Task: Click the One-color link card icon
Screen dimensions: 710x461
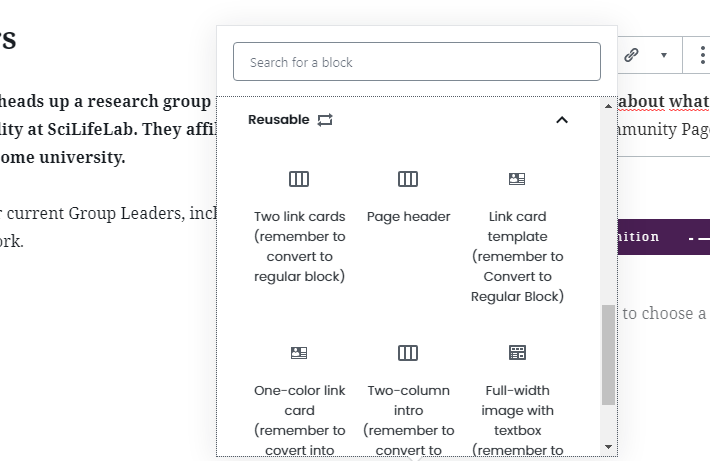Action: (x=299, y=353)
